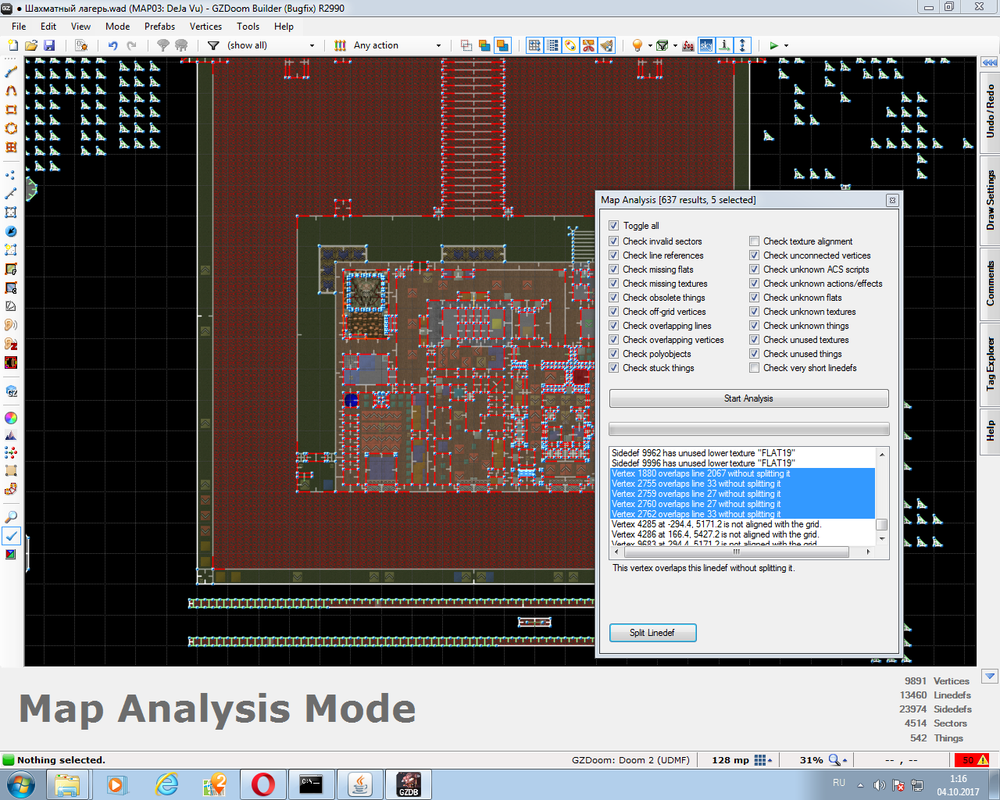Click the results list horizontal scrollbar
Viewport: 1000px width, 800px height.
point(742,552)
